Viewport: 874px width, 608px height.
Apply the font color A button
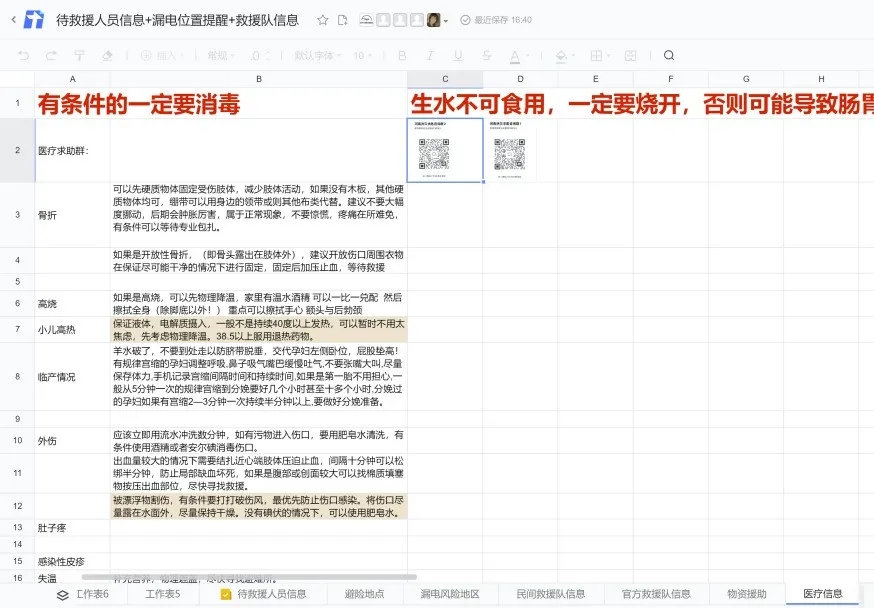(514, 56)
